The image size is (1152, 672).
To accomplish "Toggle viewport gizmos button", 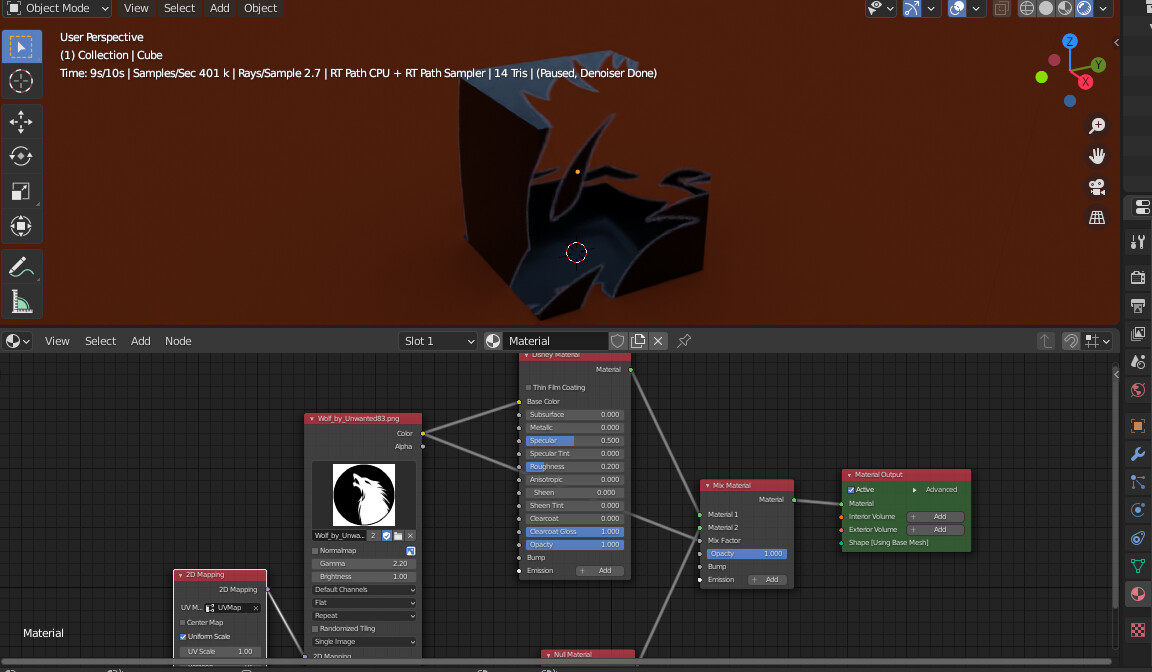I will [x=912, y=8].
